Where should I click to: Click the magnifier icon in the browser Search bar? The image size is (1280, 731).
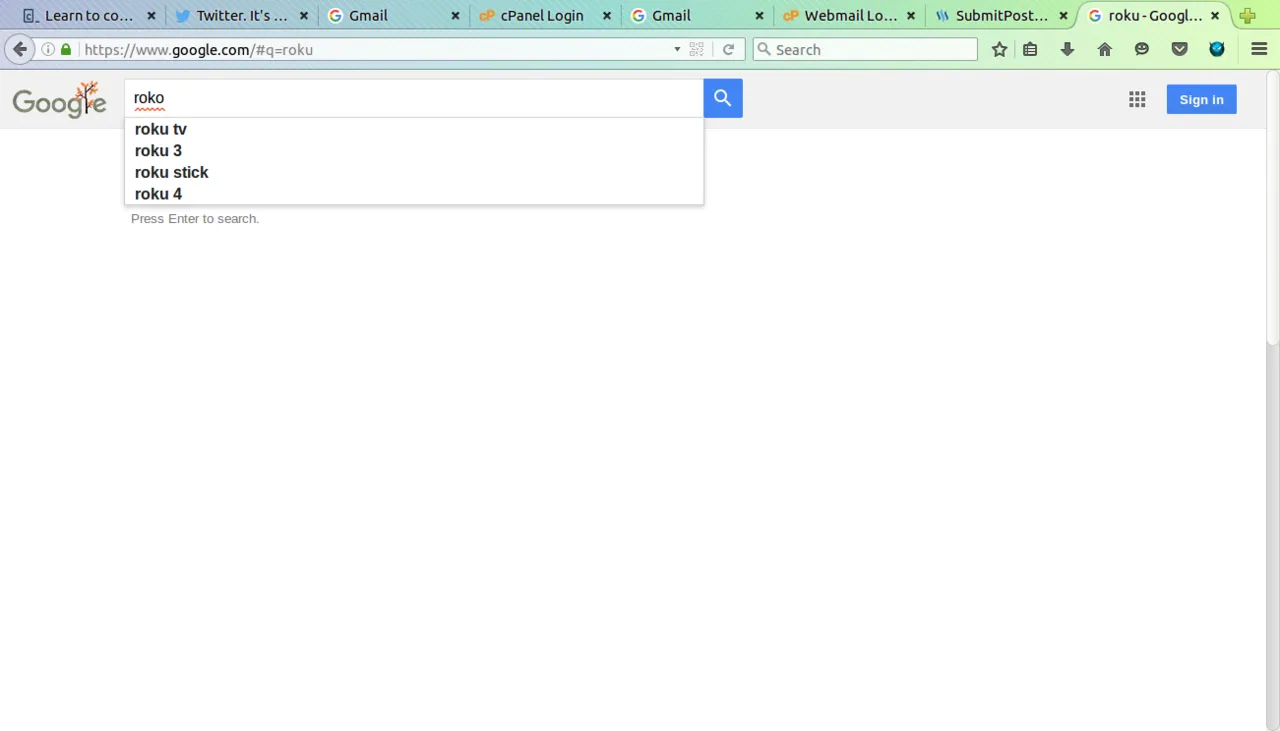pyautogui.click(x=764, y=49)
